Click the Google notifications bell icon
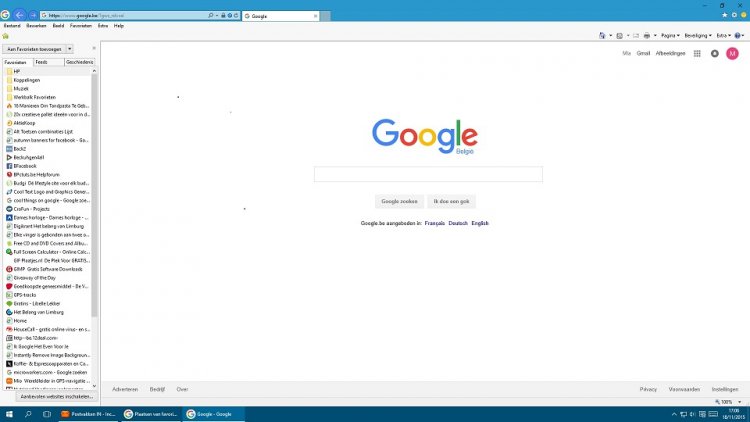 click(714, 53)
